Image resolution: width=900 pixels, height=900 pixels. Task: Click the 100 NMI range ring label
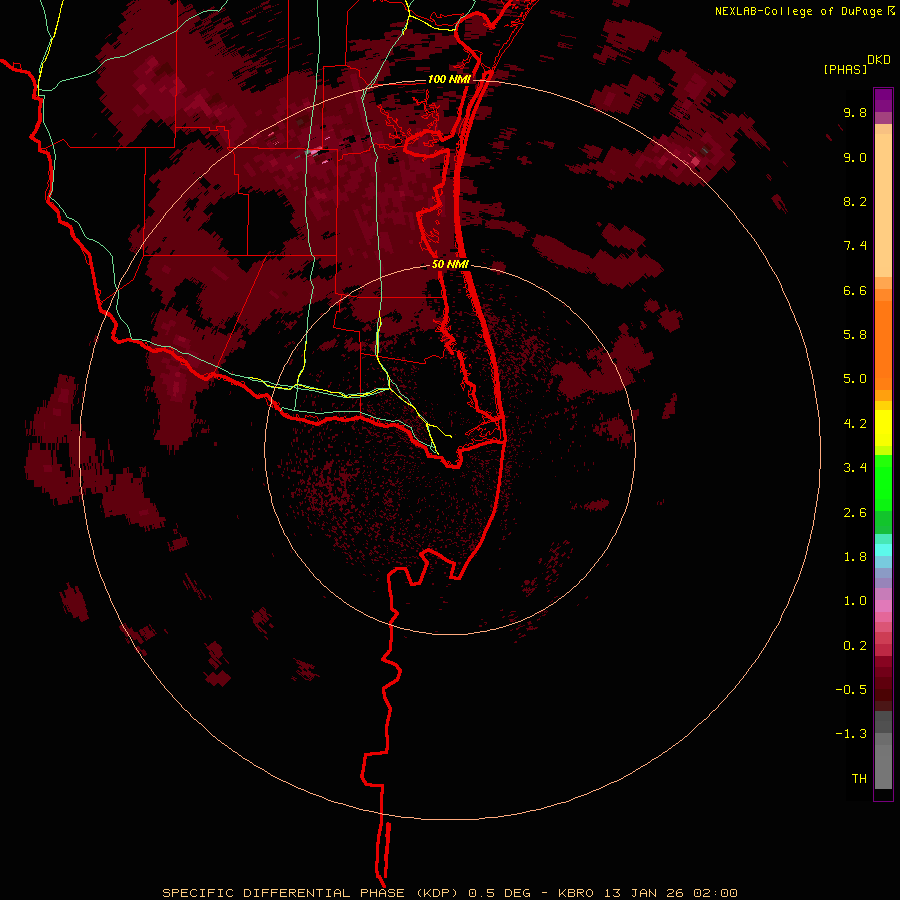[x=449, y=79]
